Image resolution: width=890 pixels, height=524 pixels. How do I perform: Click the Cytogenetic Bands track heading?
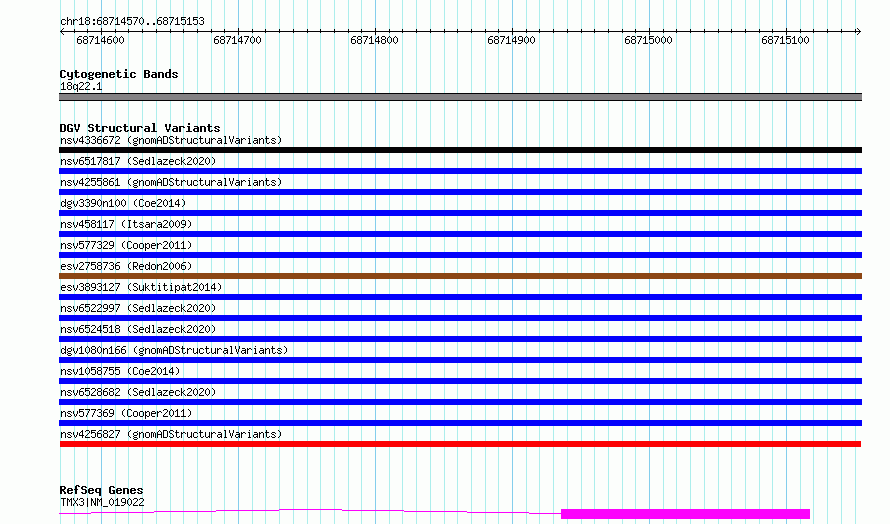(119, 74)
